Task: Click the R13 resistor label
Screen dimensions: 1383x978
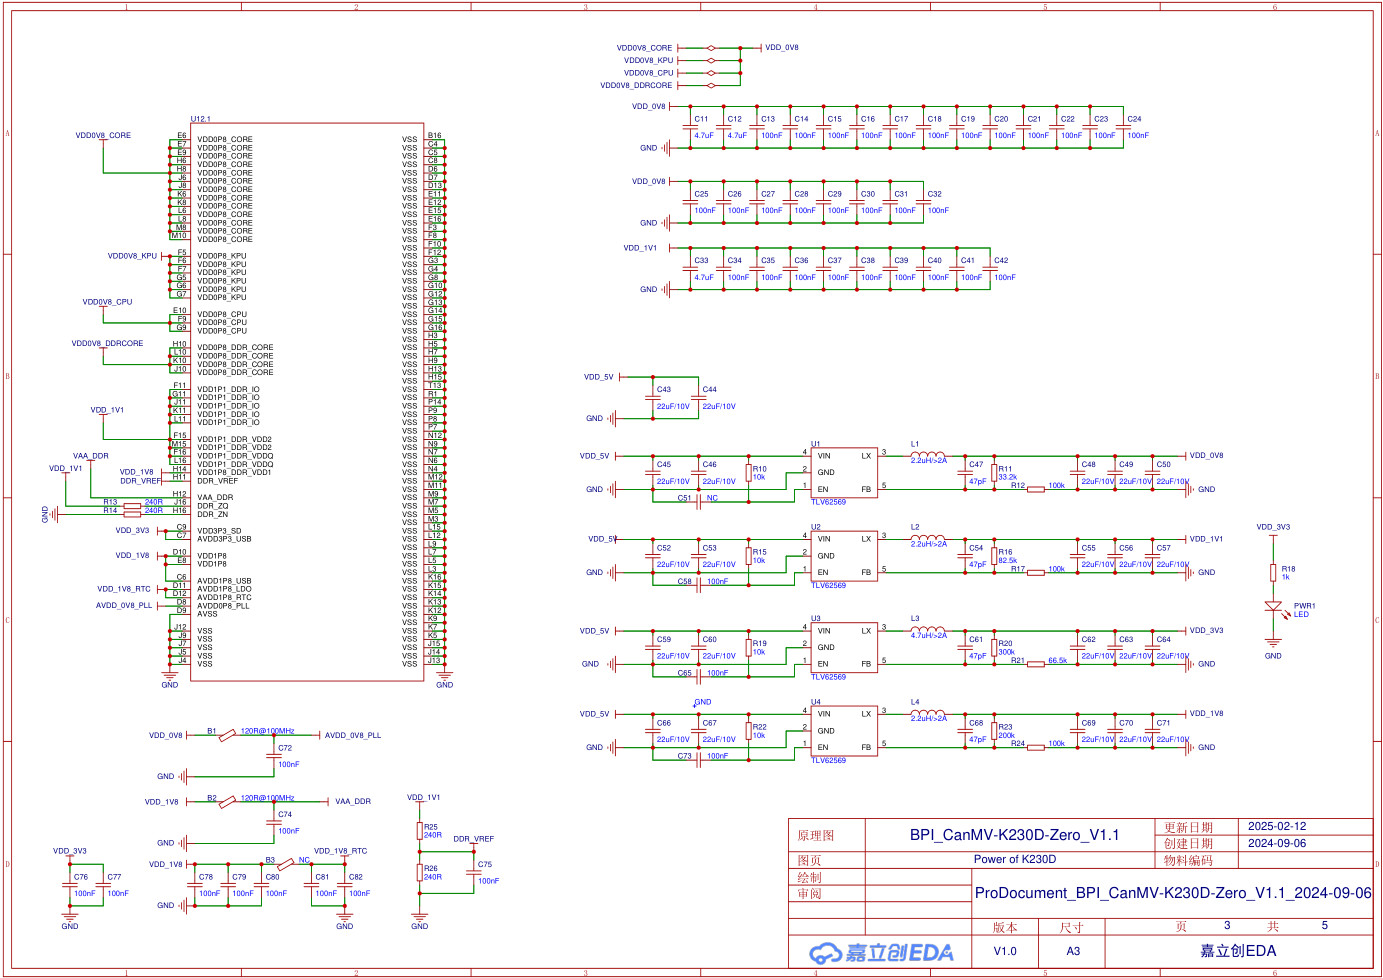Action: [x=110, y=502]
